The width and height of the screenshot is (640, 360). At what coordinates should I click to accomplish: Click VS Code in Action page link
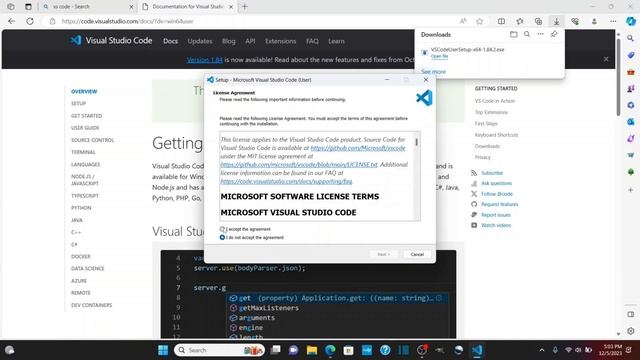tap(495, 101)
